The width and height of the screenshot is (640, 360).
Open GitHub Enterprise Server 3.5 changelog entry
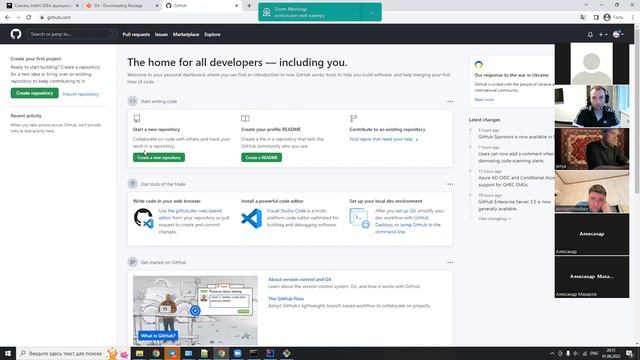514,205
